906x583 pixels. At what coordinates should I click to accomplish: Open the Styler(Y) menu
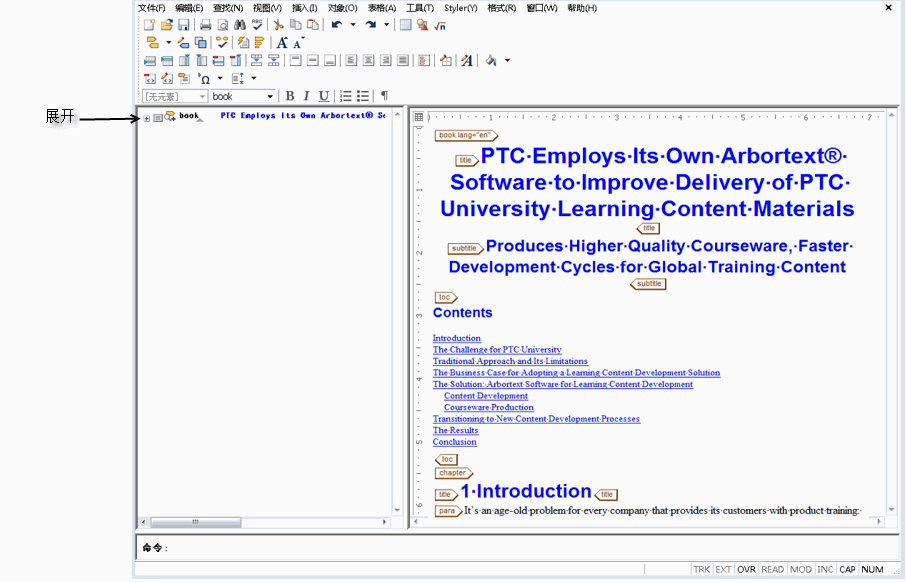click(x=461, y=8)
